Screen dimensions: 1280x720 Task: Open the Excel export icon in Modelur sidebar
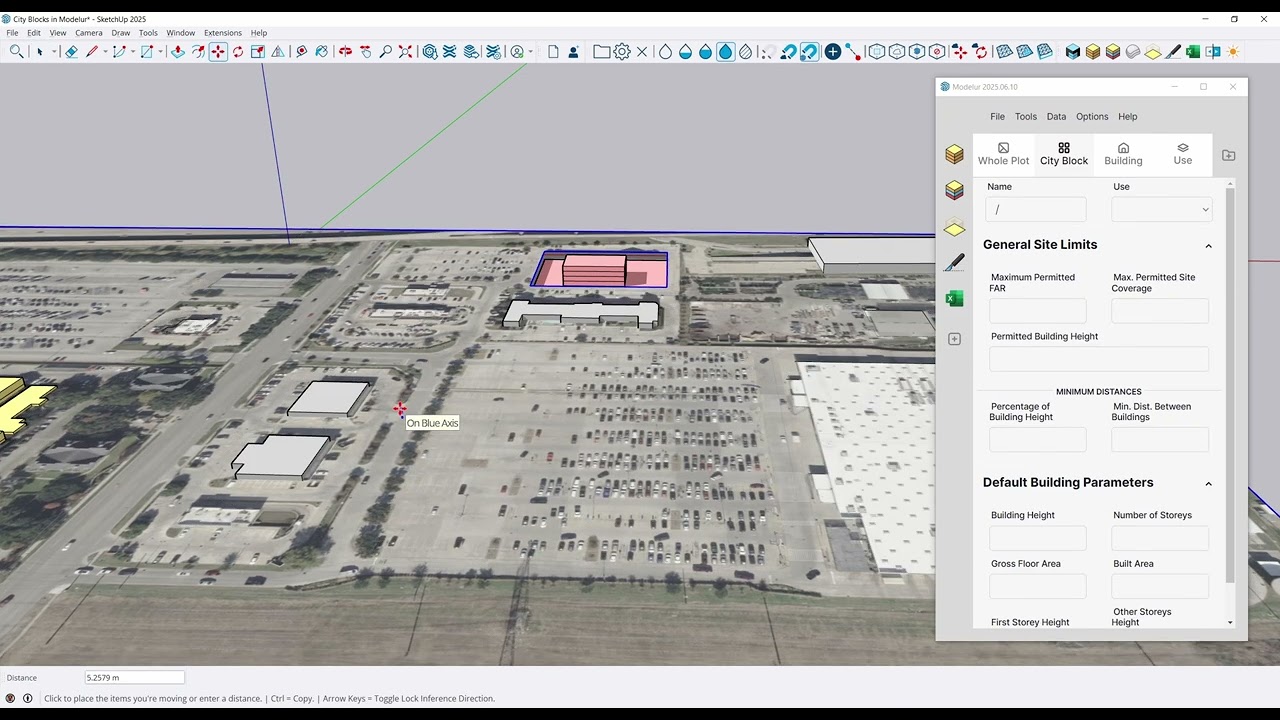[x=954, y=299]
